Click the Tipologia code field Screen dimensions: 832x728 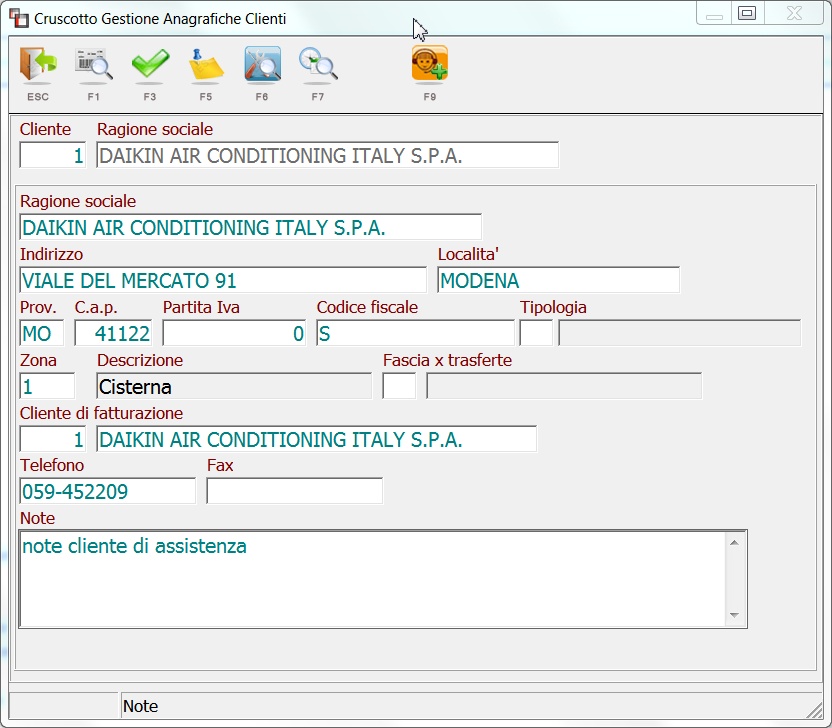point(536,333)
